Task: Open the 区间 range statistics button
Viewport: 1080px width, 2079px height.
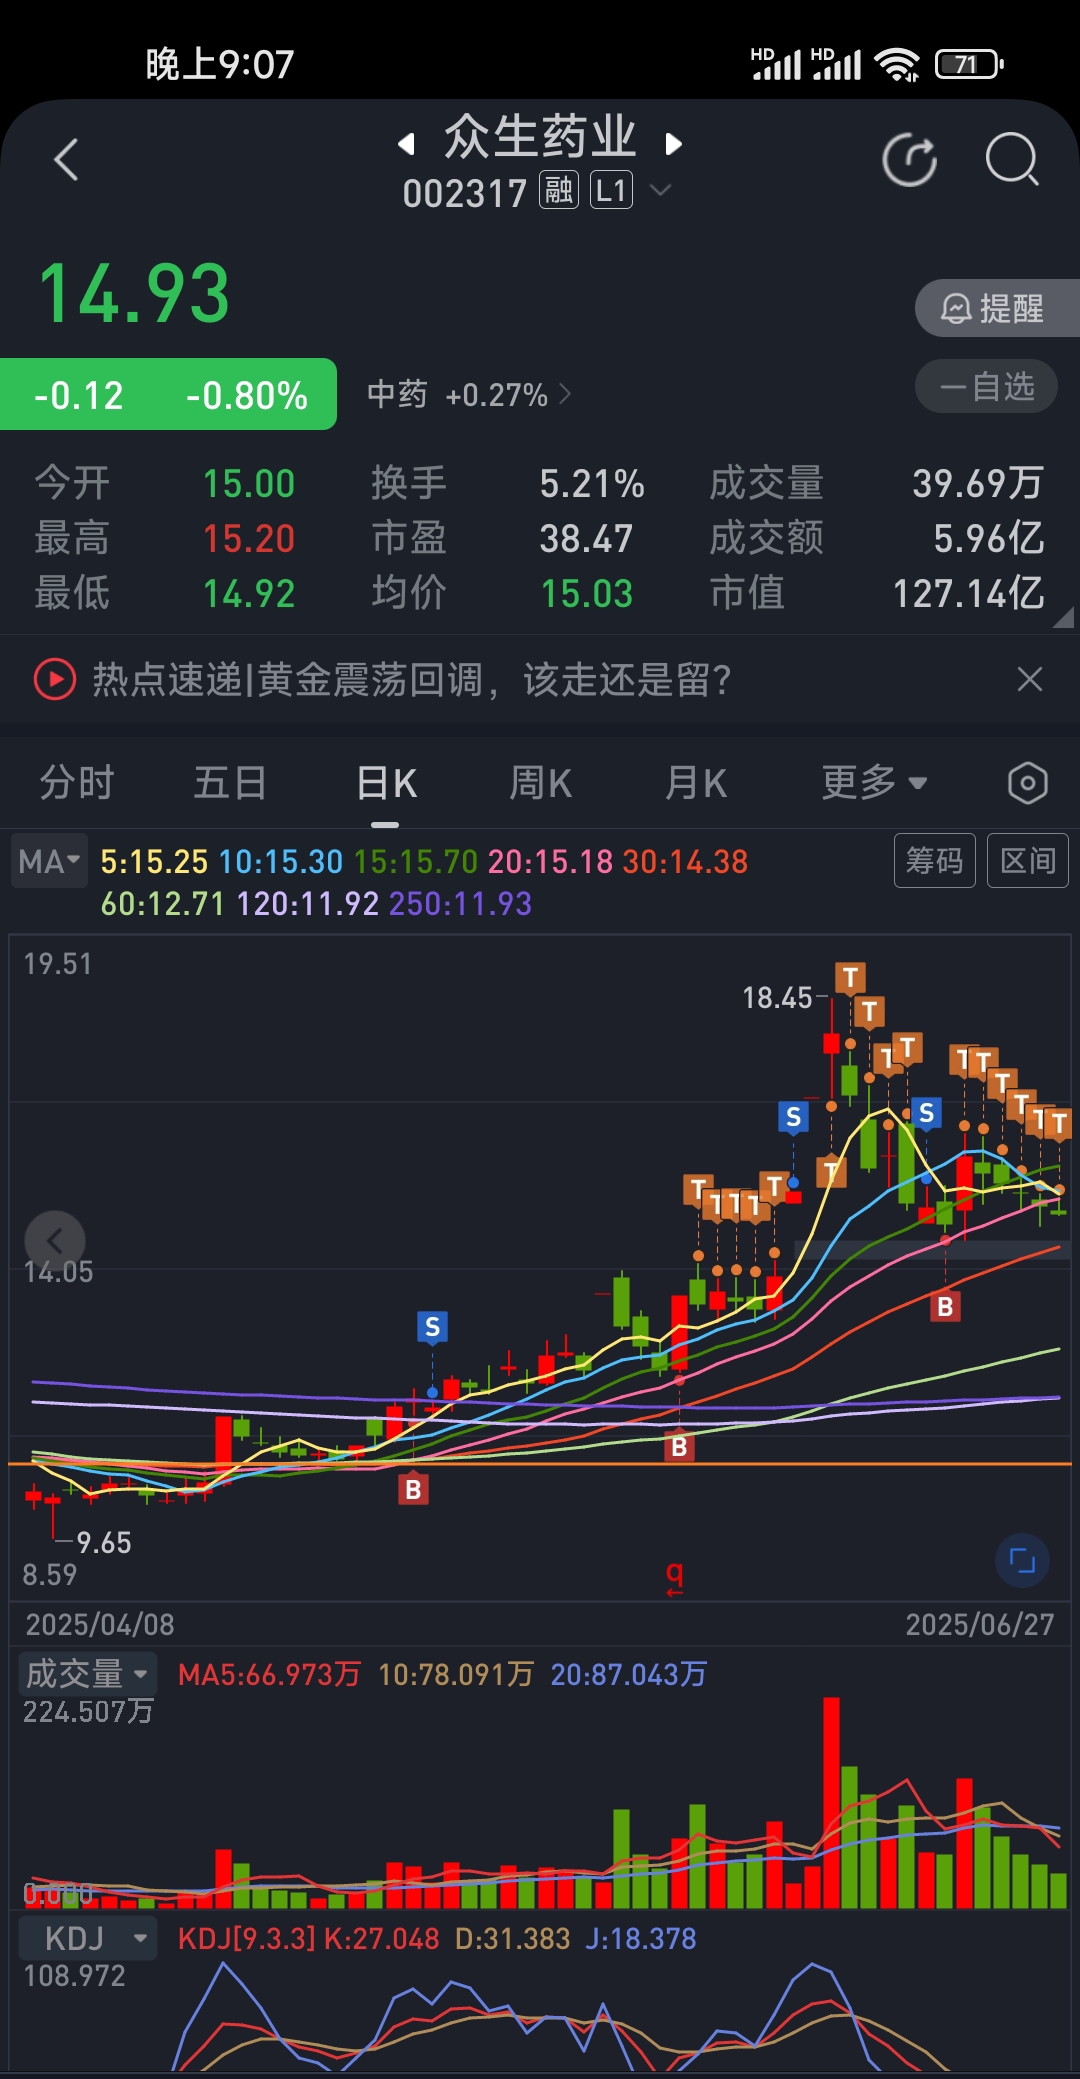Action: [x=1027, y=860]
